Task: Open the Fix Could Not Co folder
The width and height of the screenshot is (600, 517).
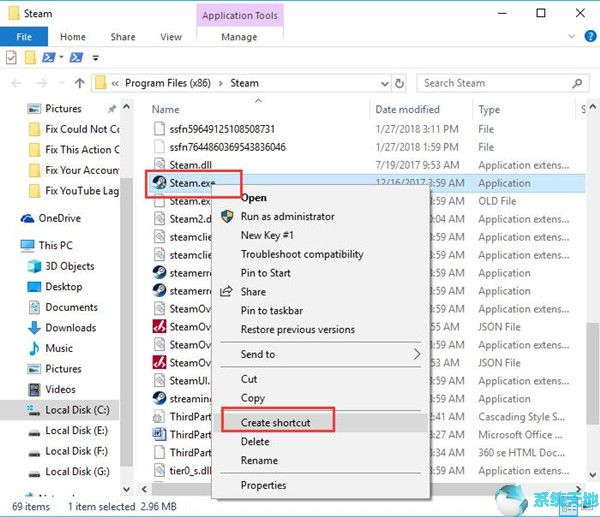Action: tap(82, 129)
